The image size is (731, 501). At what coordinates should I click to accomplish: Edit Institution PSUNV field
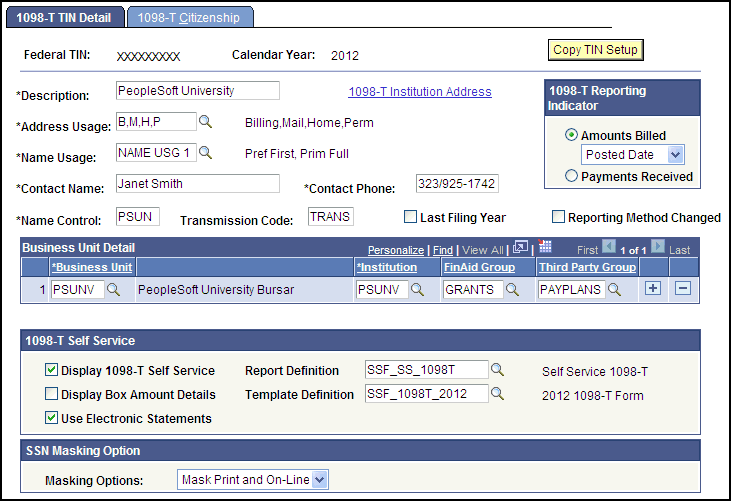(382, 289)
